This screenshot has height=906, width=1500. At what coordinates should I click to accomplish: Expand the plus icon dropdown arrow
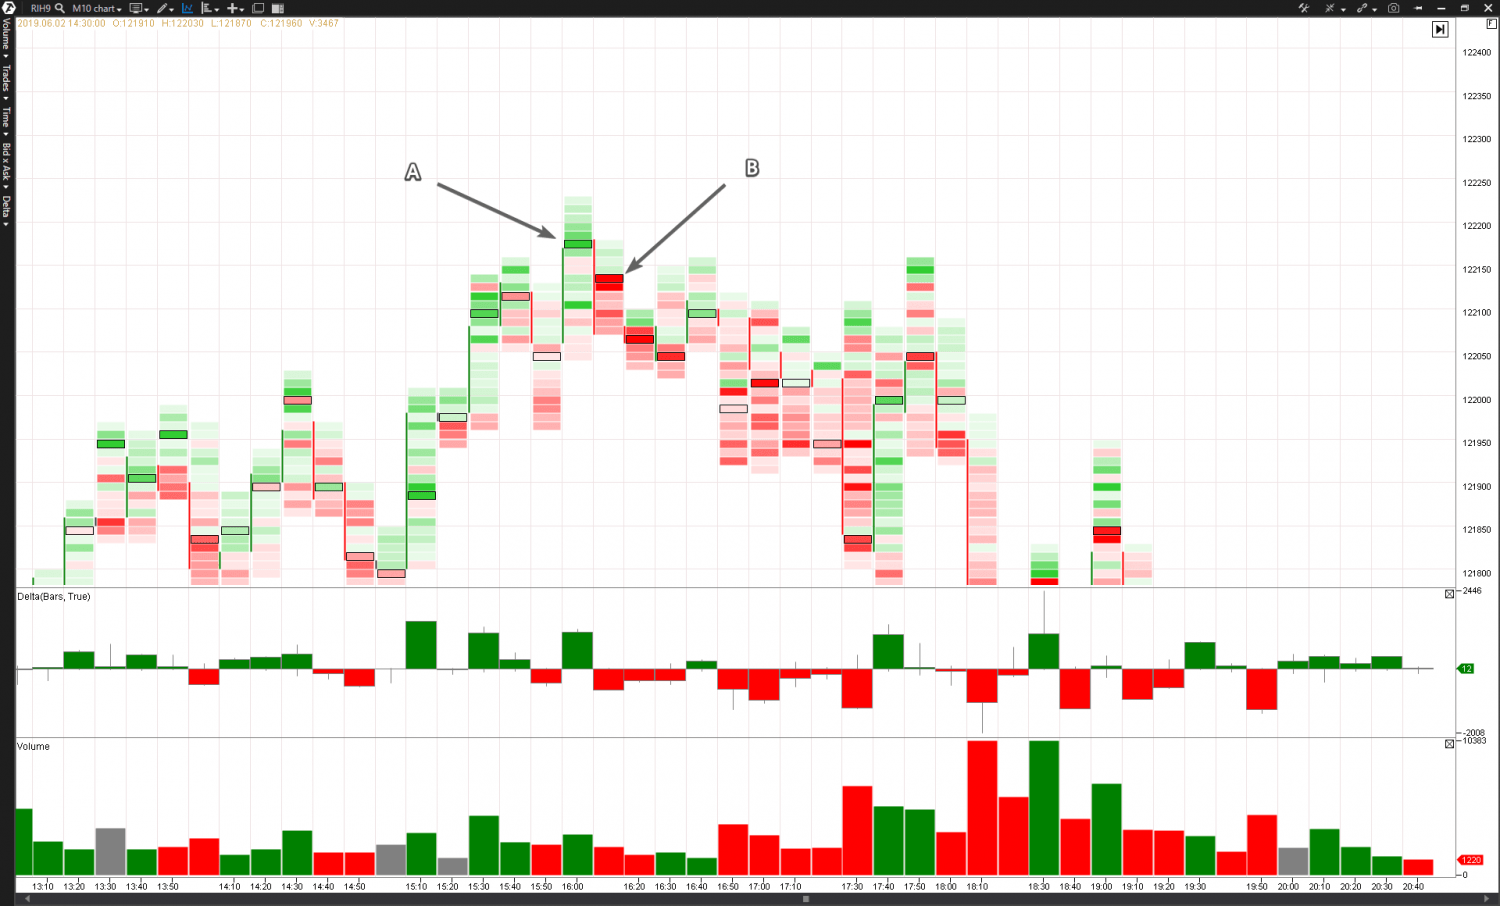242,10
